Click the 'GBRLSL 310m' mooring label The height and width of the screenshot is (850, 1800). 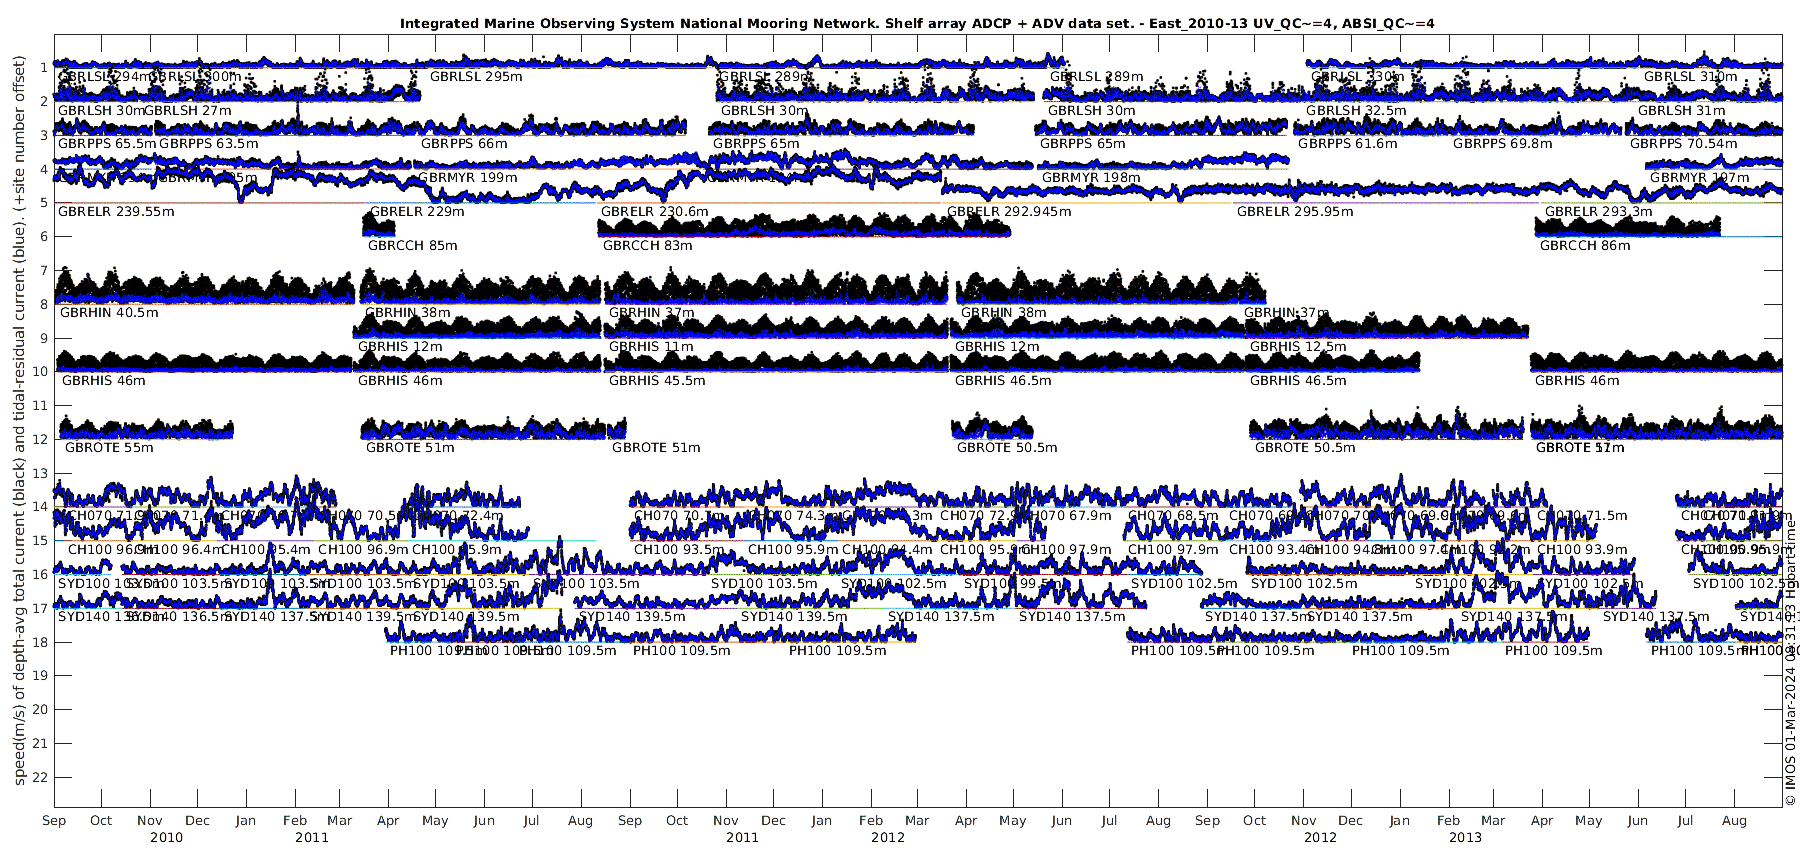tap(1690, 76)
